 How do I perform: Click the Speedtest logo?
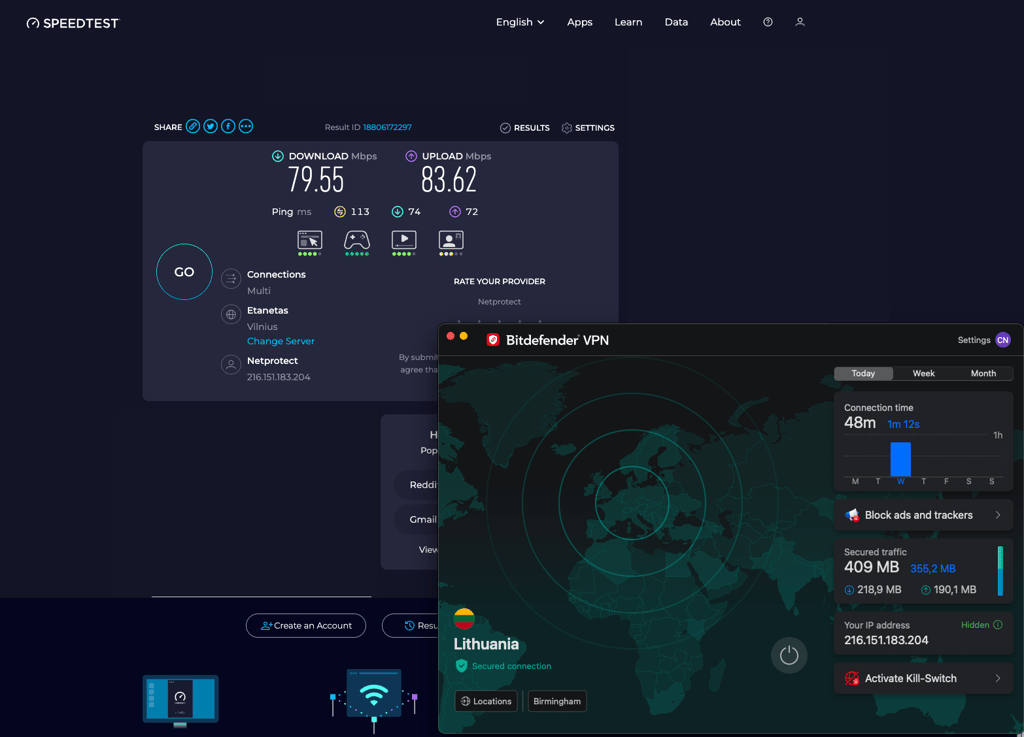click(x=72, y=23)
